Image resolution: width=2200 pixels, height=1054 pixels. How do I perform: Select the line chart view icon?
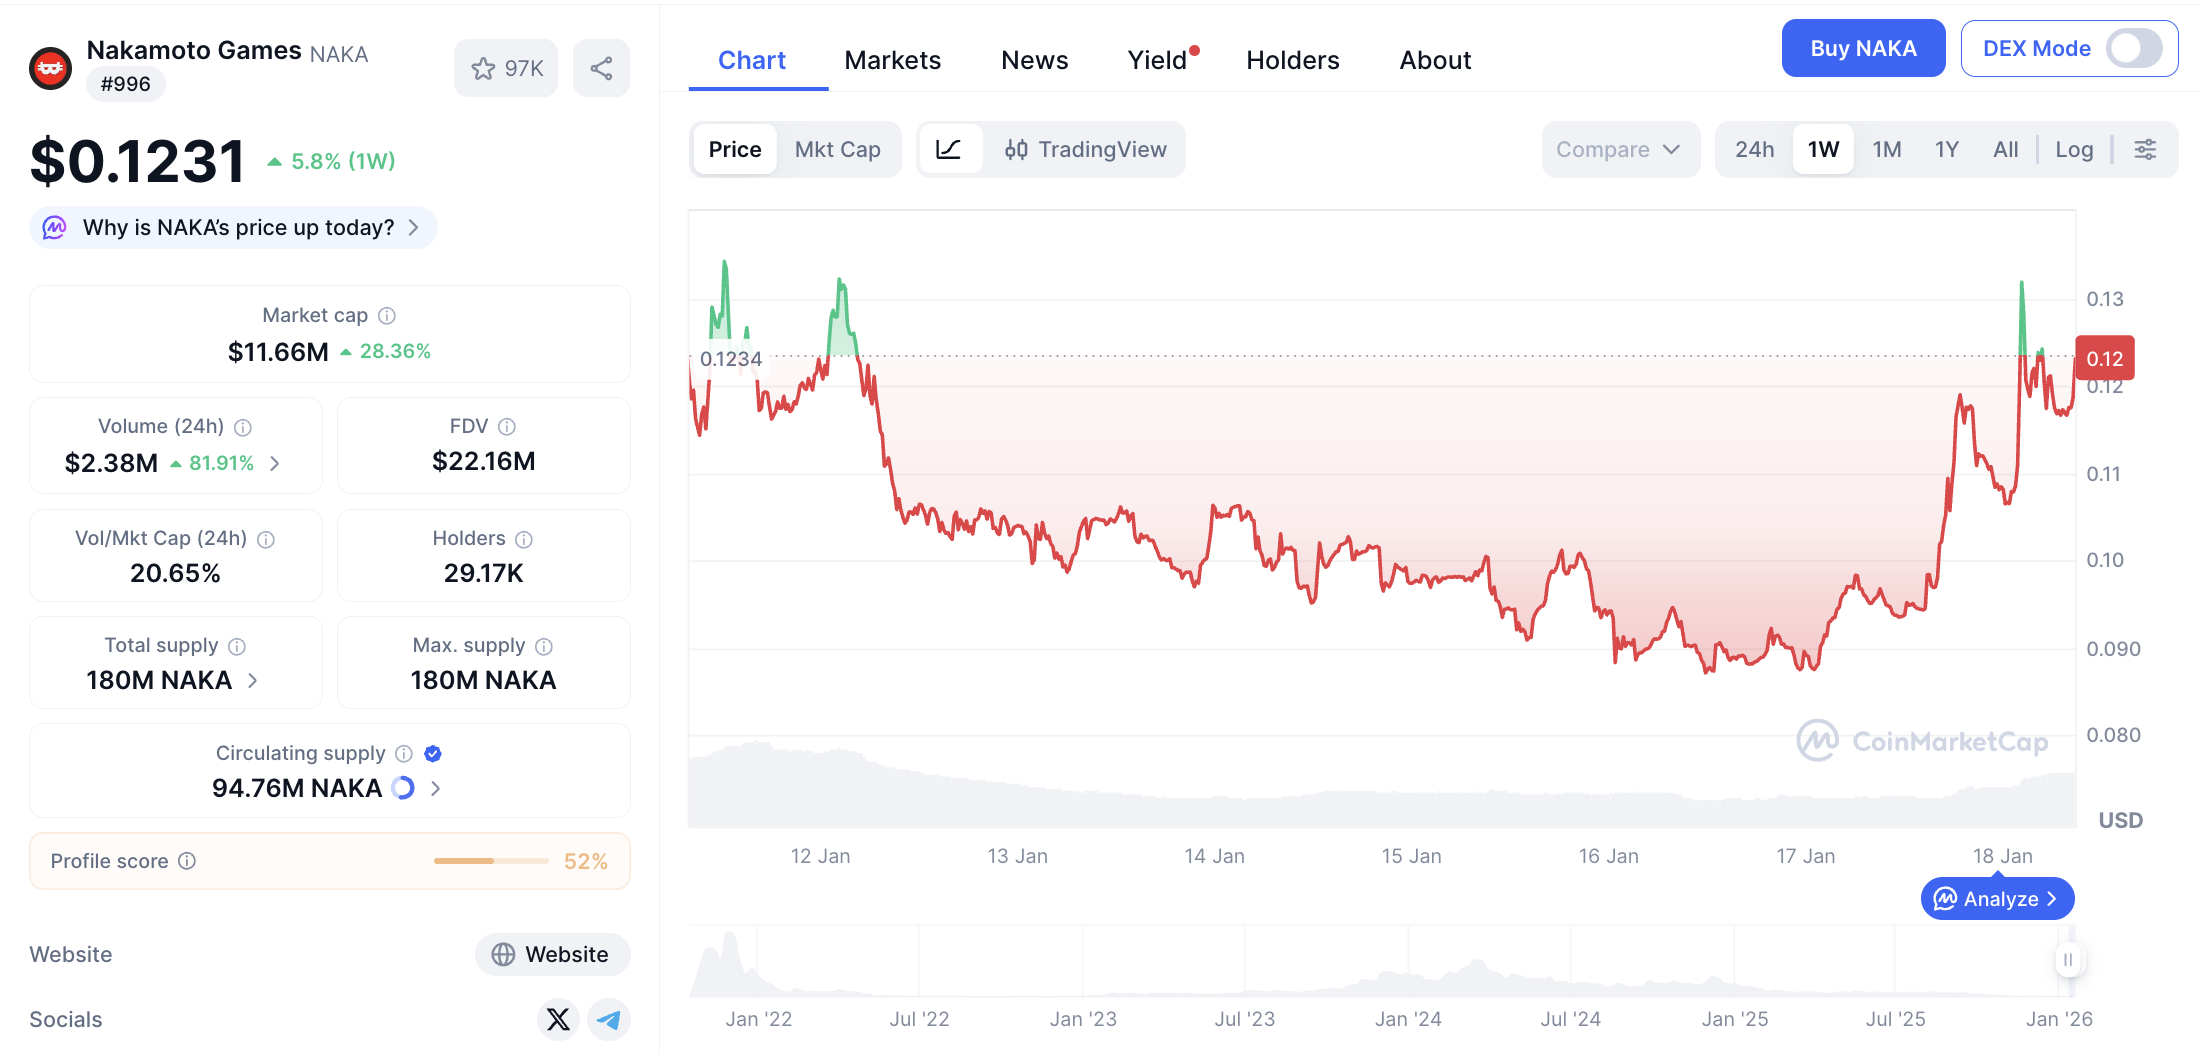(949, 150)
